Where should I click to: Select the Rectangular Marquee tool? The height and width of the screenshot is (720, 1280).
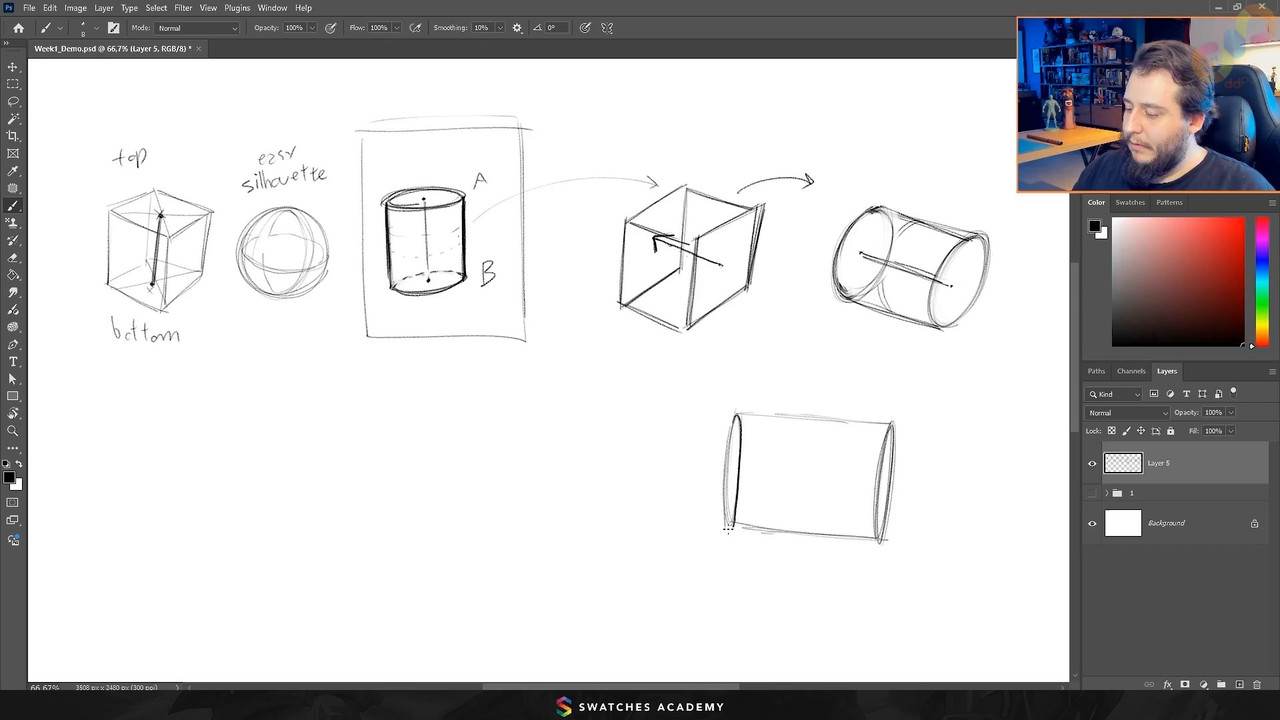(13, 84)
